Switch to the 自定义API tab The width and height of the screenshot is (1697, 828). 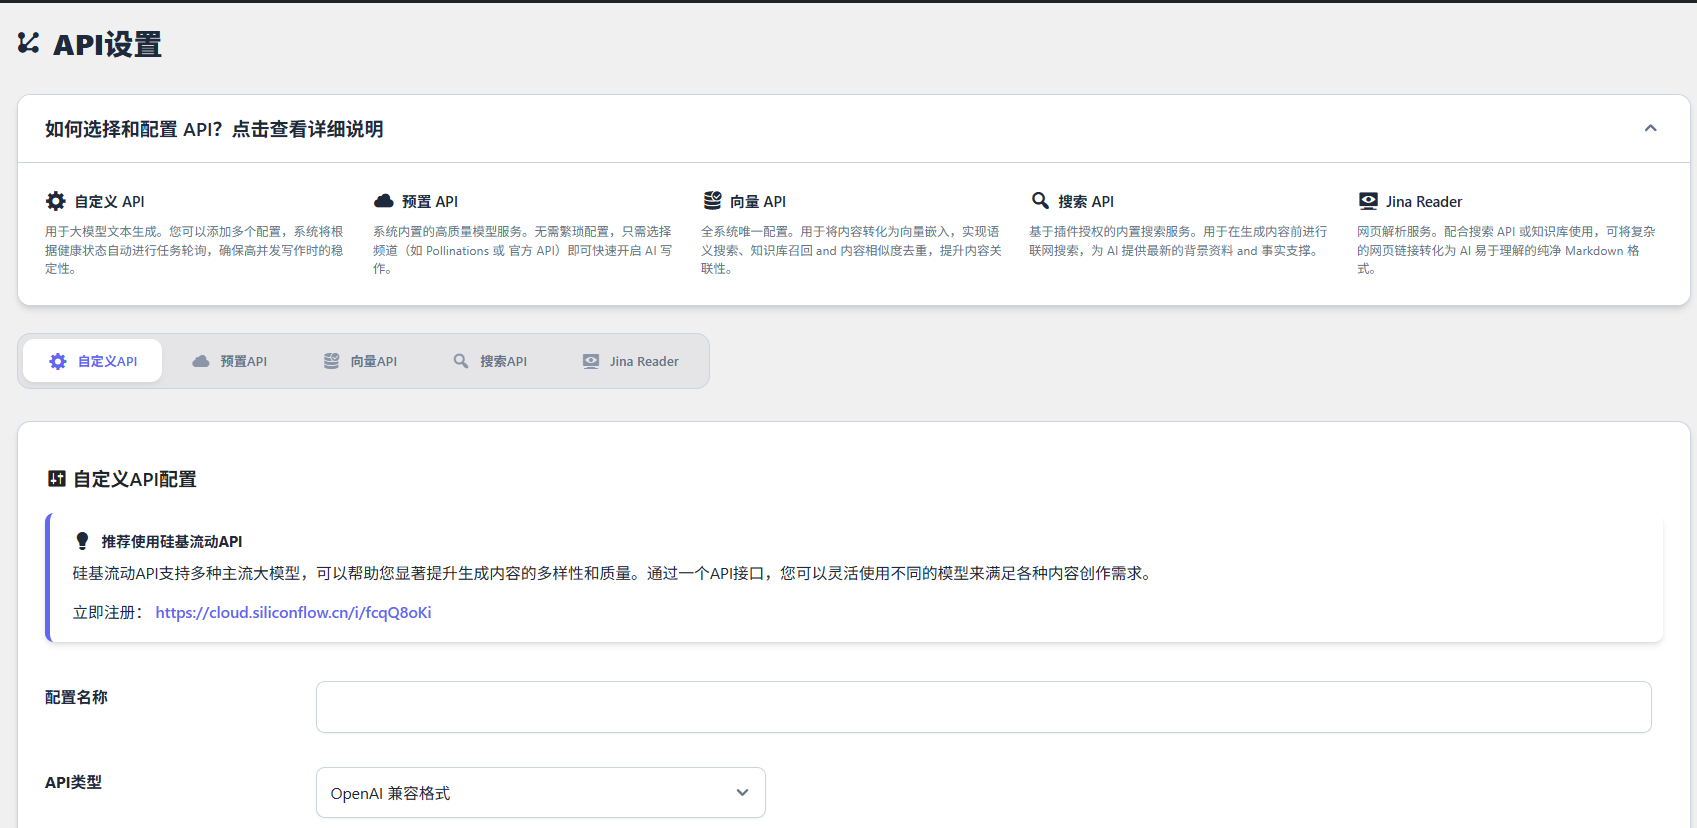[x=93, y=361]
